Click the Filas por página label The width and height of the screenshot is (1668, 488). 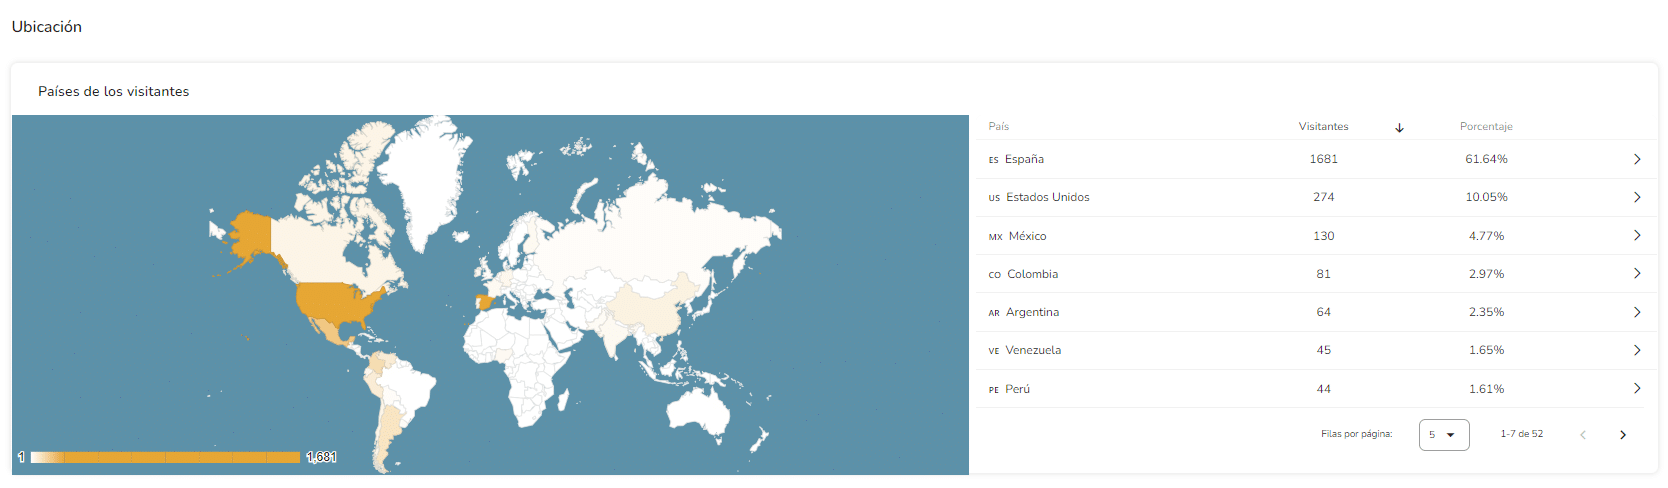[x=1356, y=434]
